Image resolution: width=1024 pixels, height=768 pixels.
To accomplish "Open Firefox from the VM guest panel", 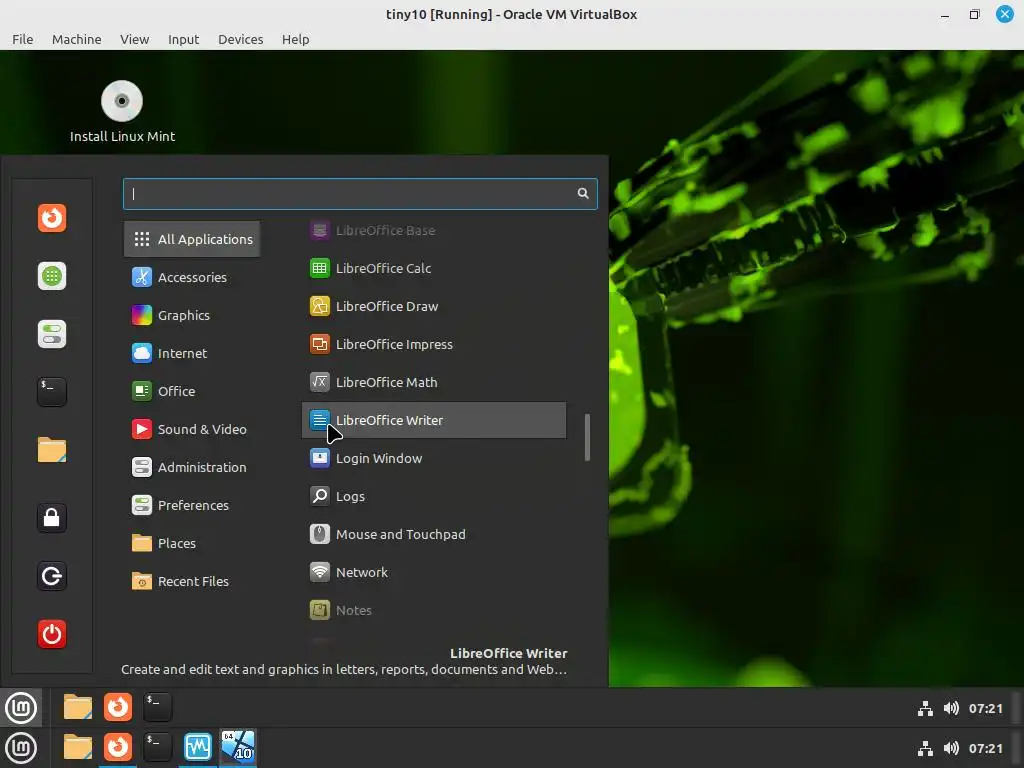I will tap(118, 707).
